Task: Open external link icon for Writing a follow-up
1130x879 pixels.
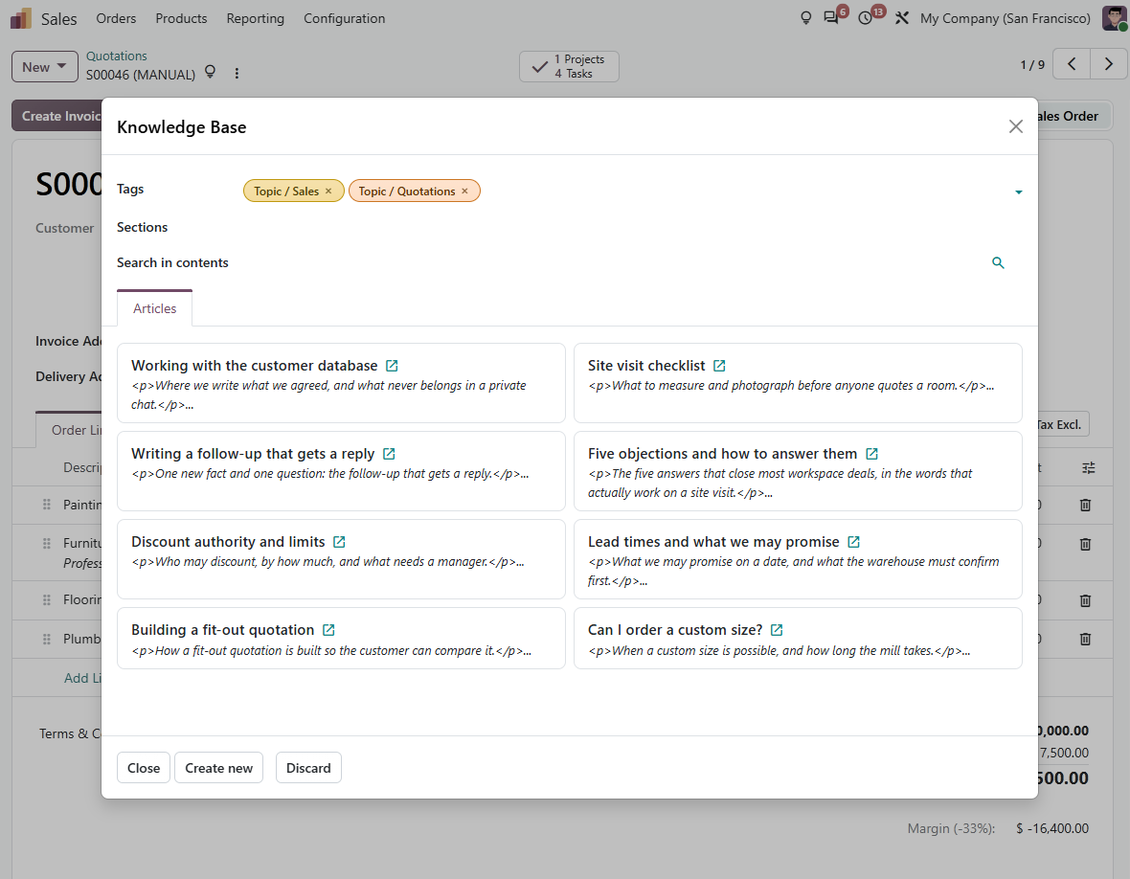Action: pos(389,454)
